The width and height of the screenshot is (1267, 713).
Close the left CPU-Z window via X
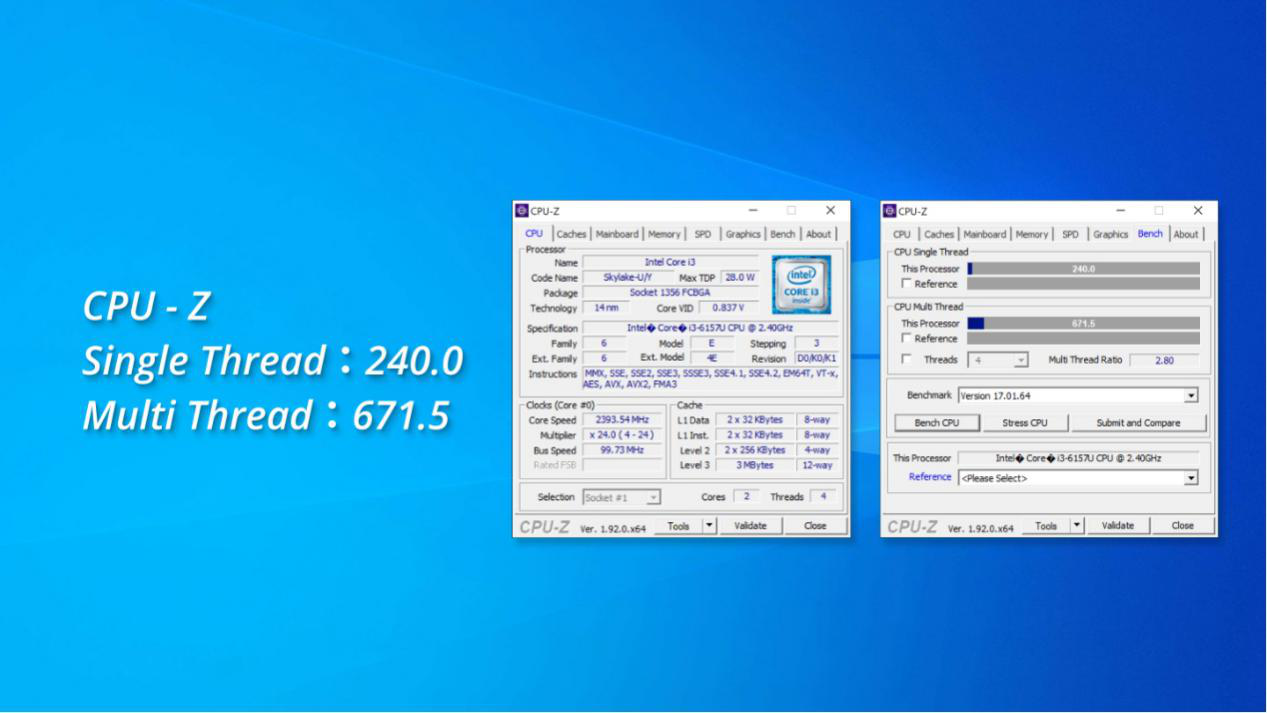pos(830,211)
